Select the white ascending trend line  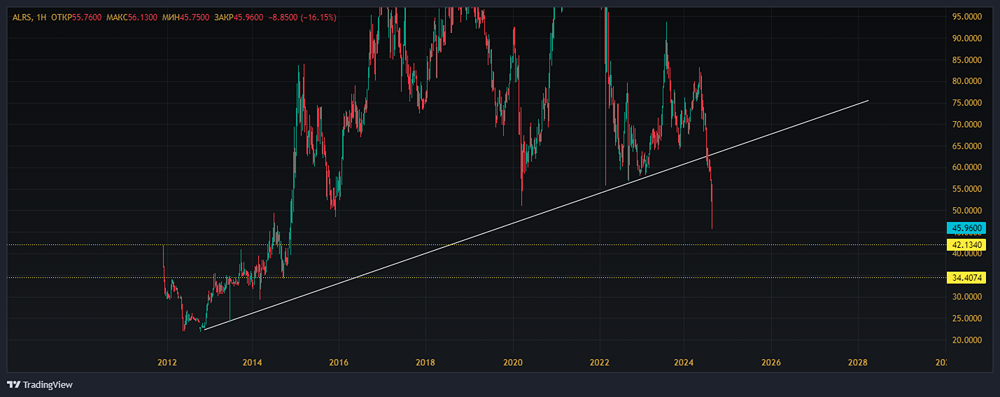click(536, 215)
